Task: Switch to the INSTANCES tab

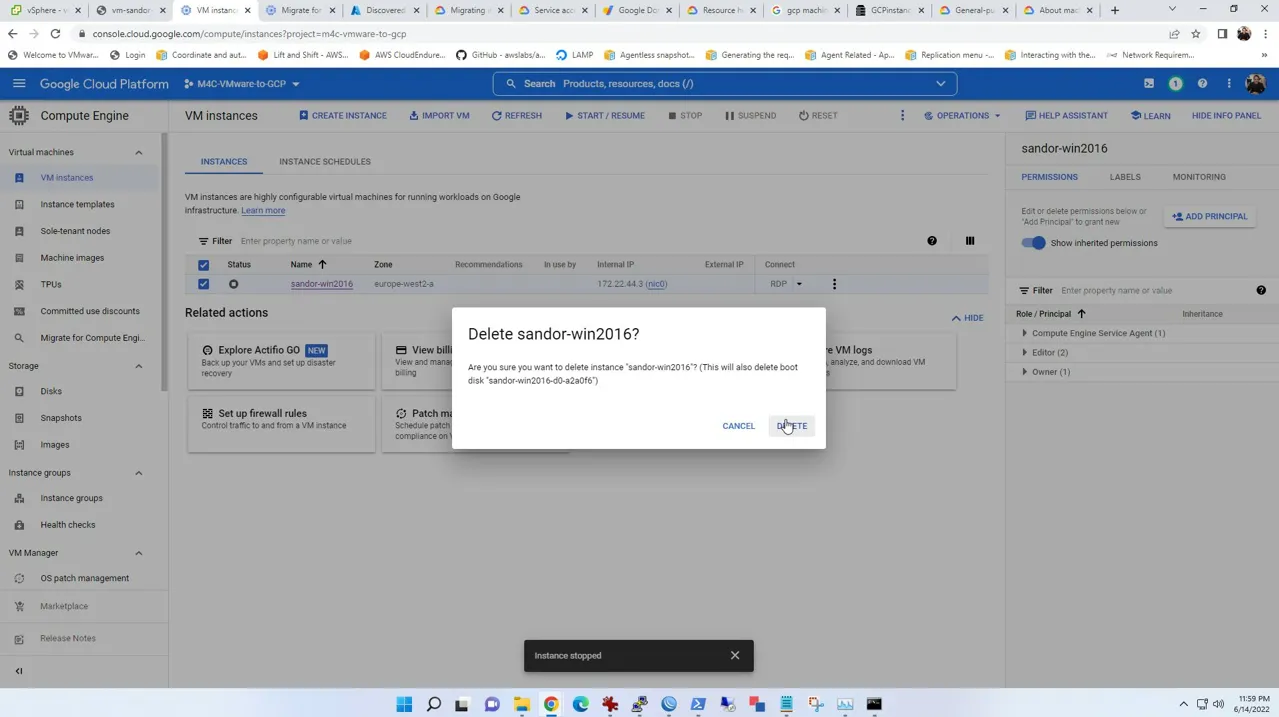Action: pyautogui.click(x=224, y=161)
